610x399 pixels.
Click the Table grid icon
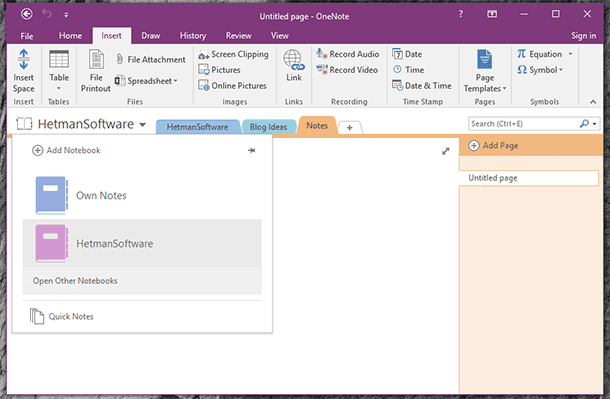[59, 60]
